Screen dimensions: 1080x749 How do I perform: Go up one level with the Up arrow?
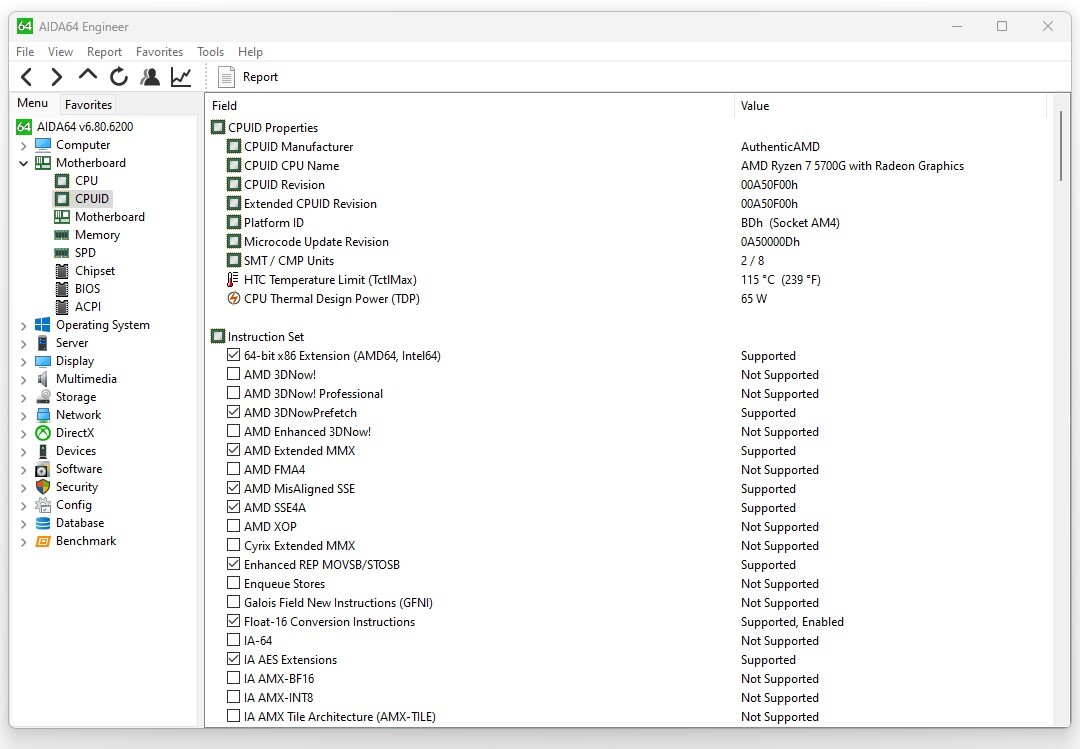click(87, 74)
